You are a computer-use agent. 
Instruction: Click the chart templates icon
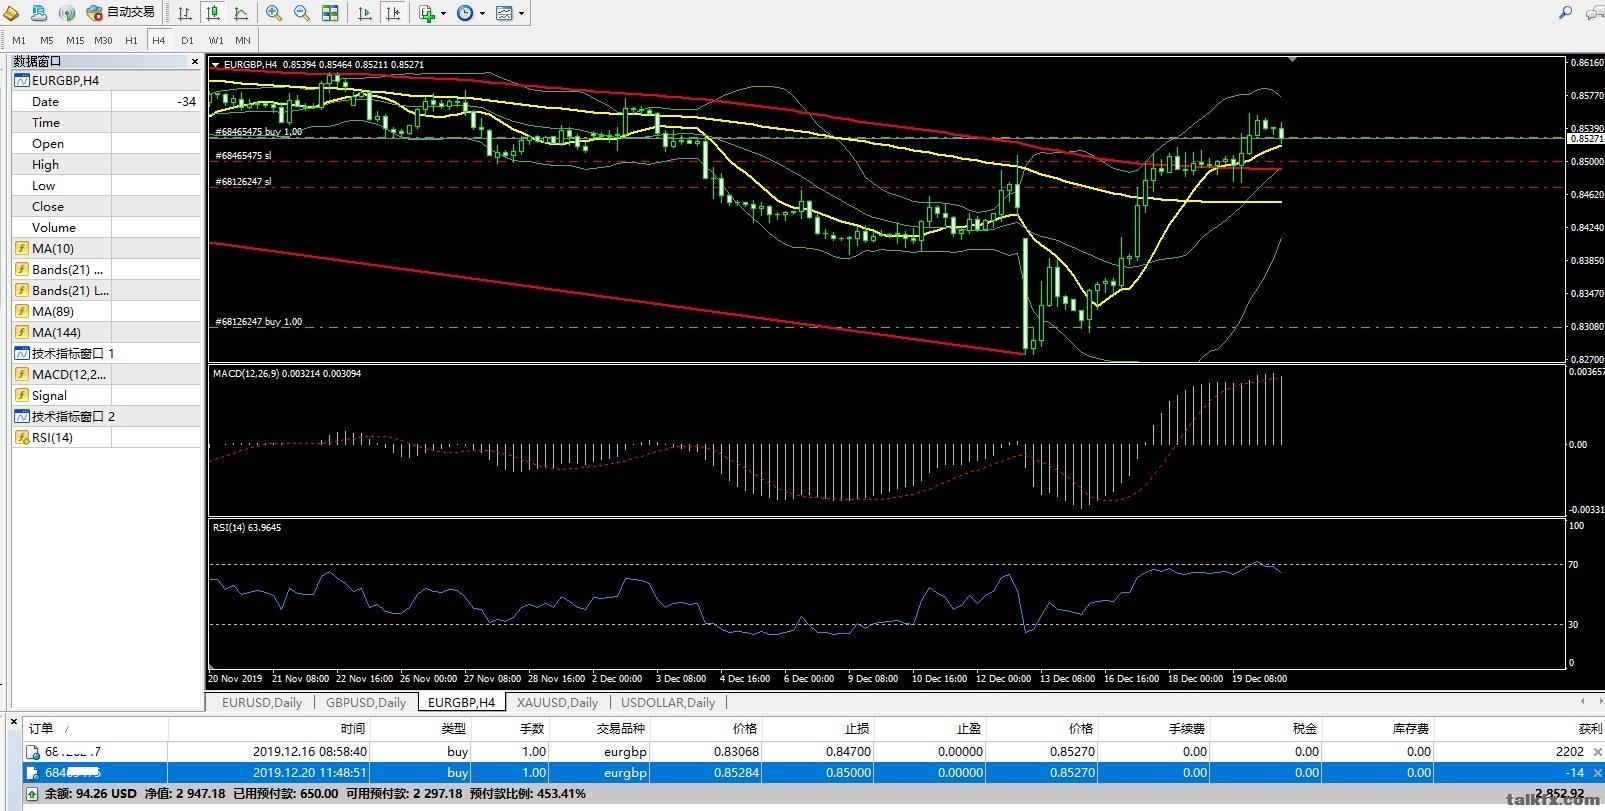point(504,13)
